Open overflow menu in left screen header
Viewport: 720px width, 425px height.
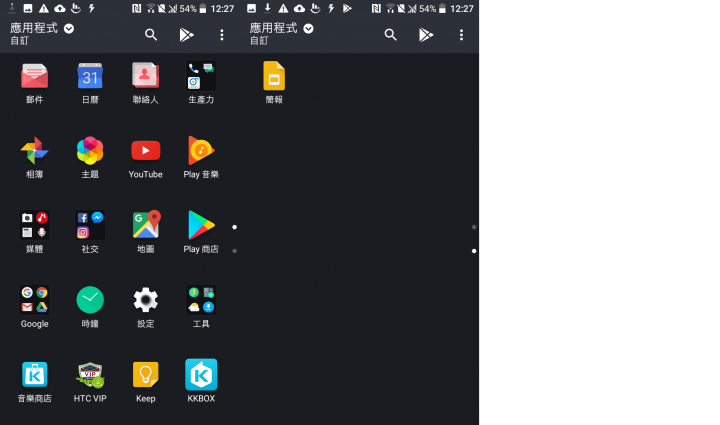222,35
